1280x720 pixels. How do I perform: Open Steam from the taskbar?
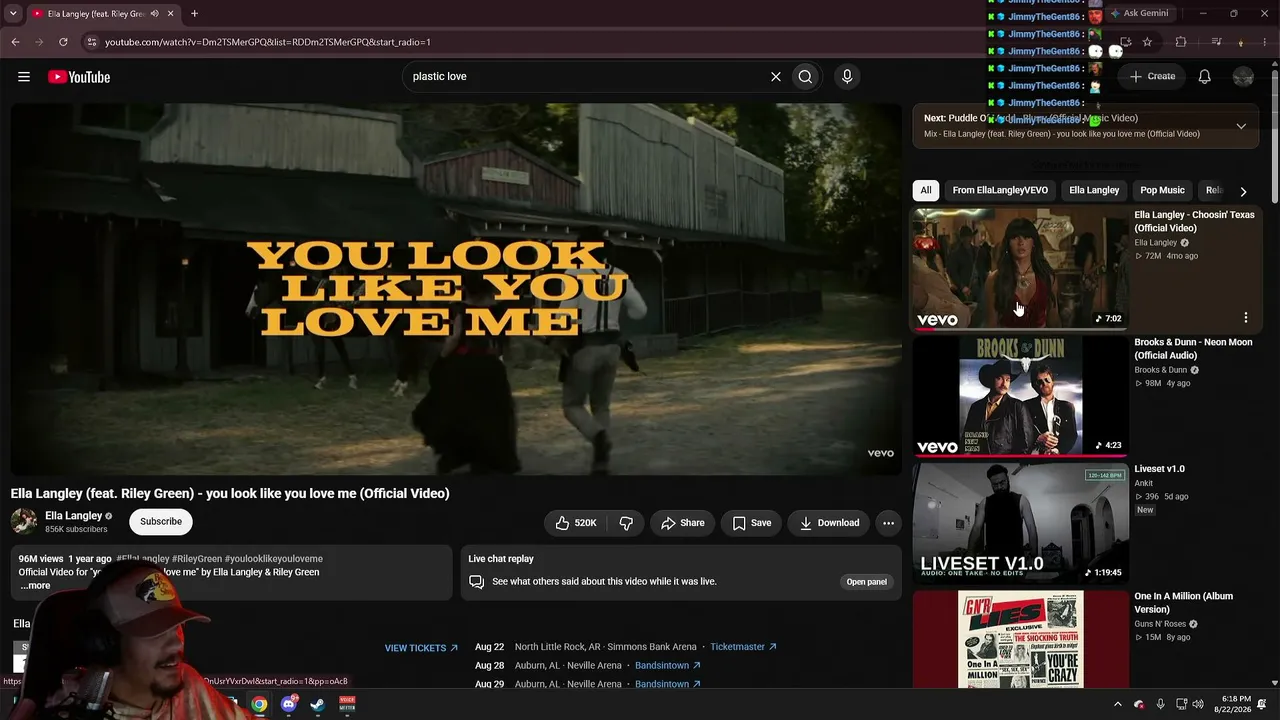tap(318, 704)
